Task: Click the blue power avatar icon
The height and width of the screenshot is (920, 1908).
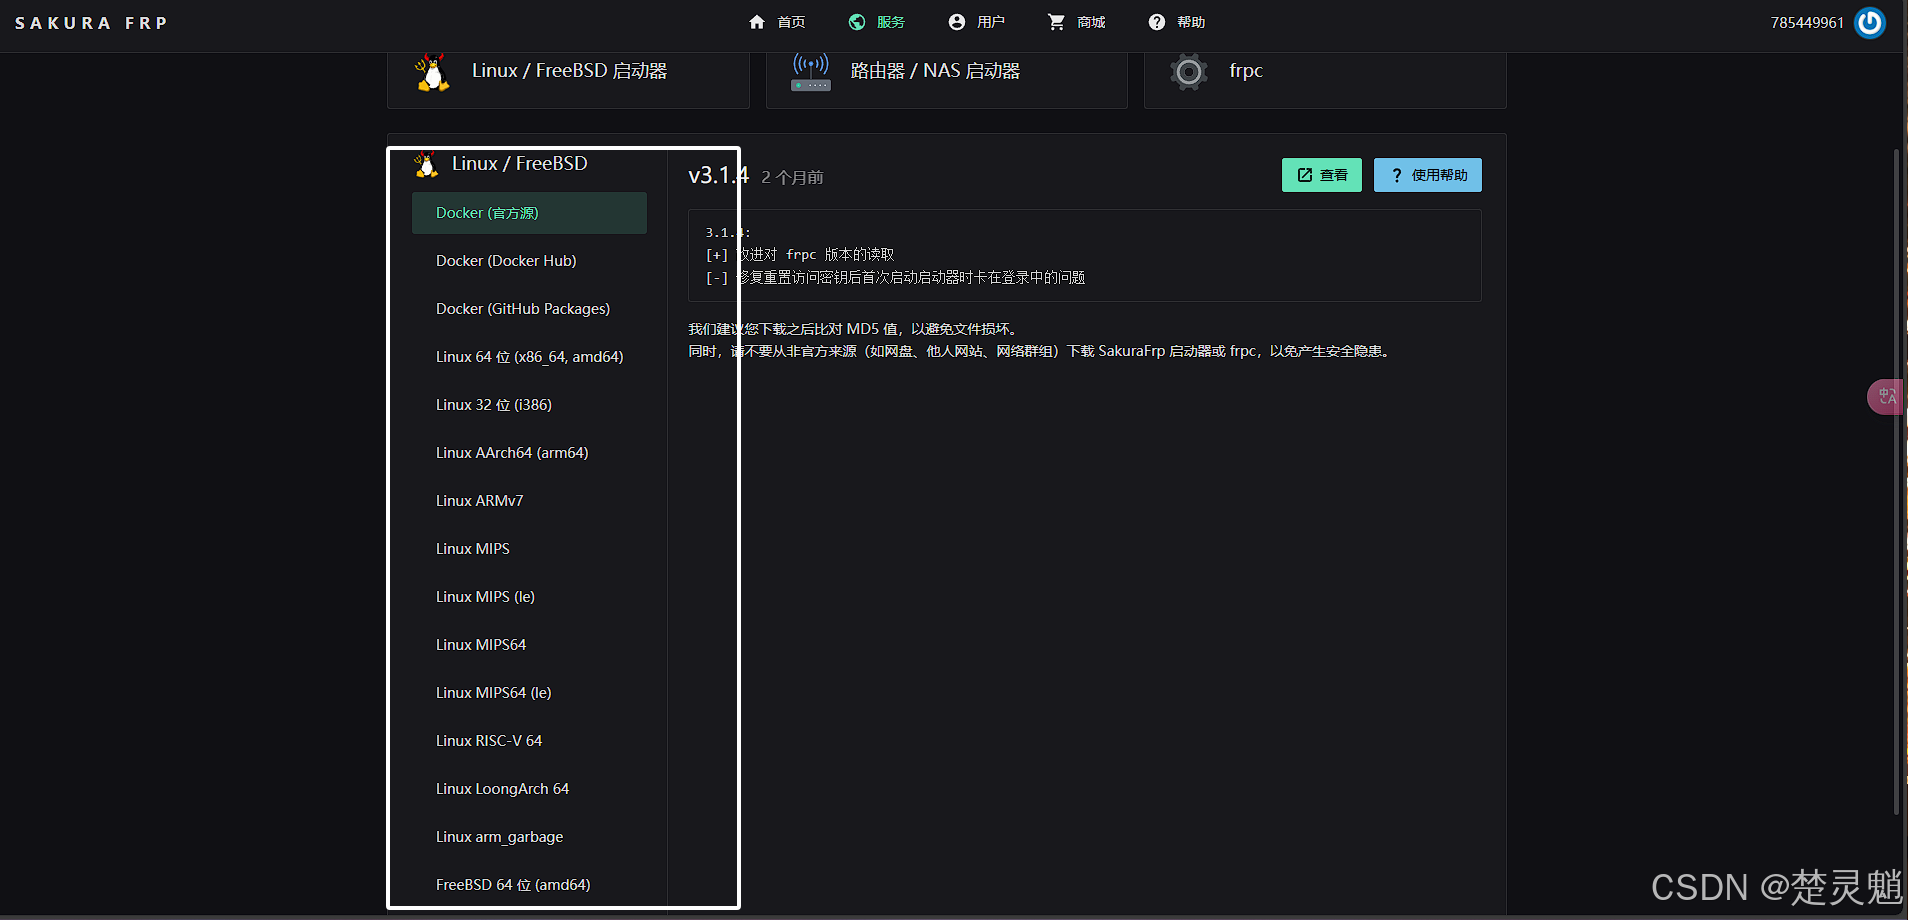Action: coord(1870,22)
